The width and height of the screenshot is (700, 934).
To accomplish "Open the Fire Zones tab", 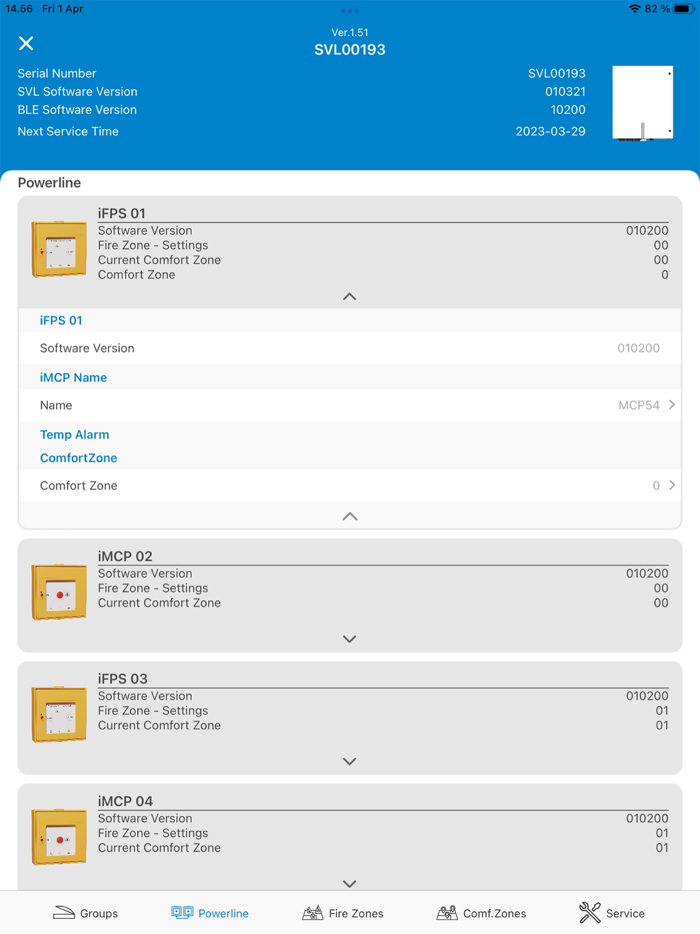I will click(x=343, y=913).
